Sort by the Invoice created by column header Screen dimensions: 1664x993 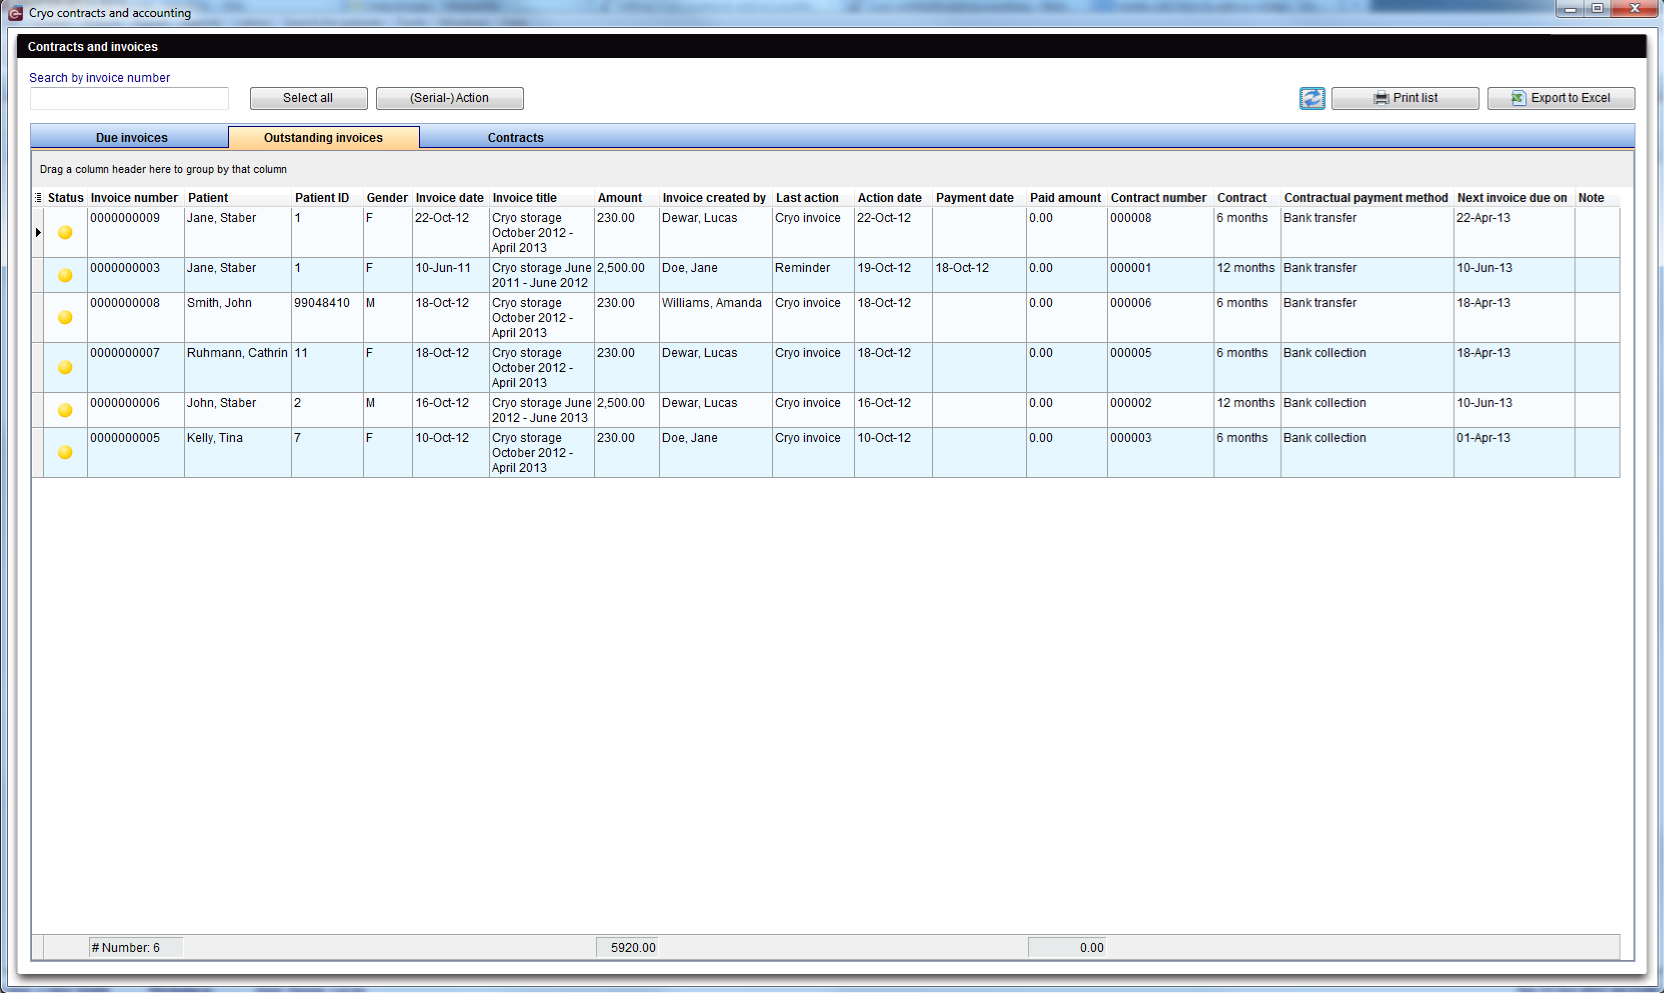point(714,198)
